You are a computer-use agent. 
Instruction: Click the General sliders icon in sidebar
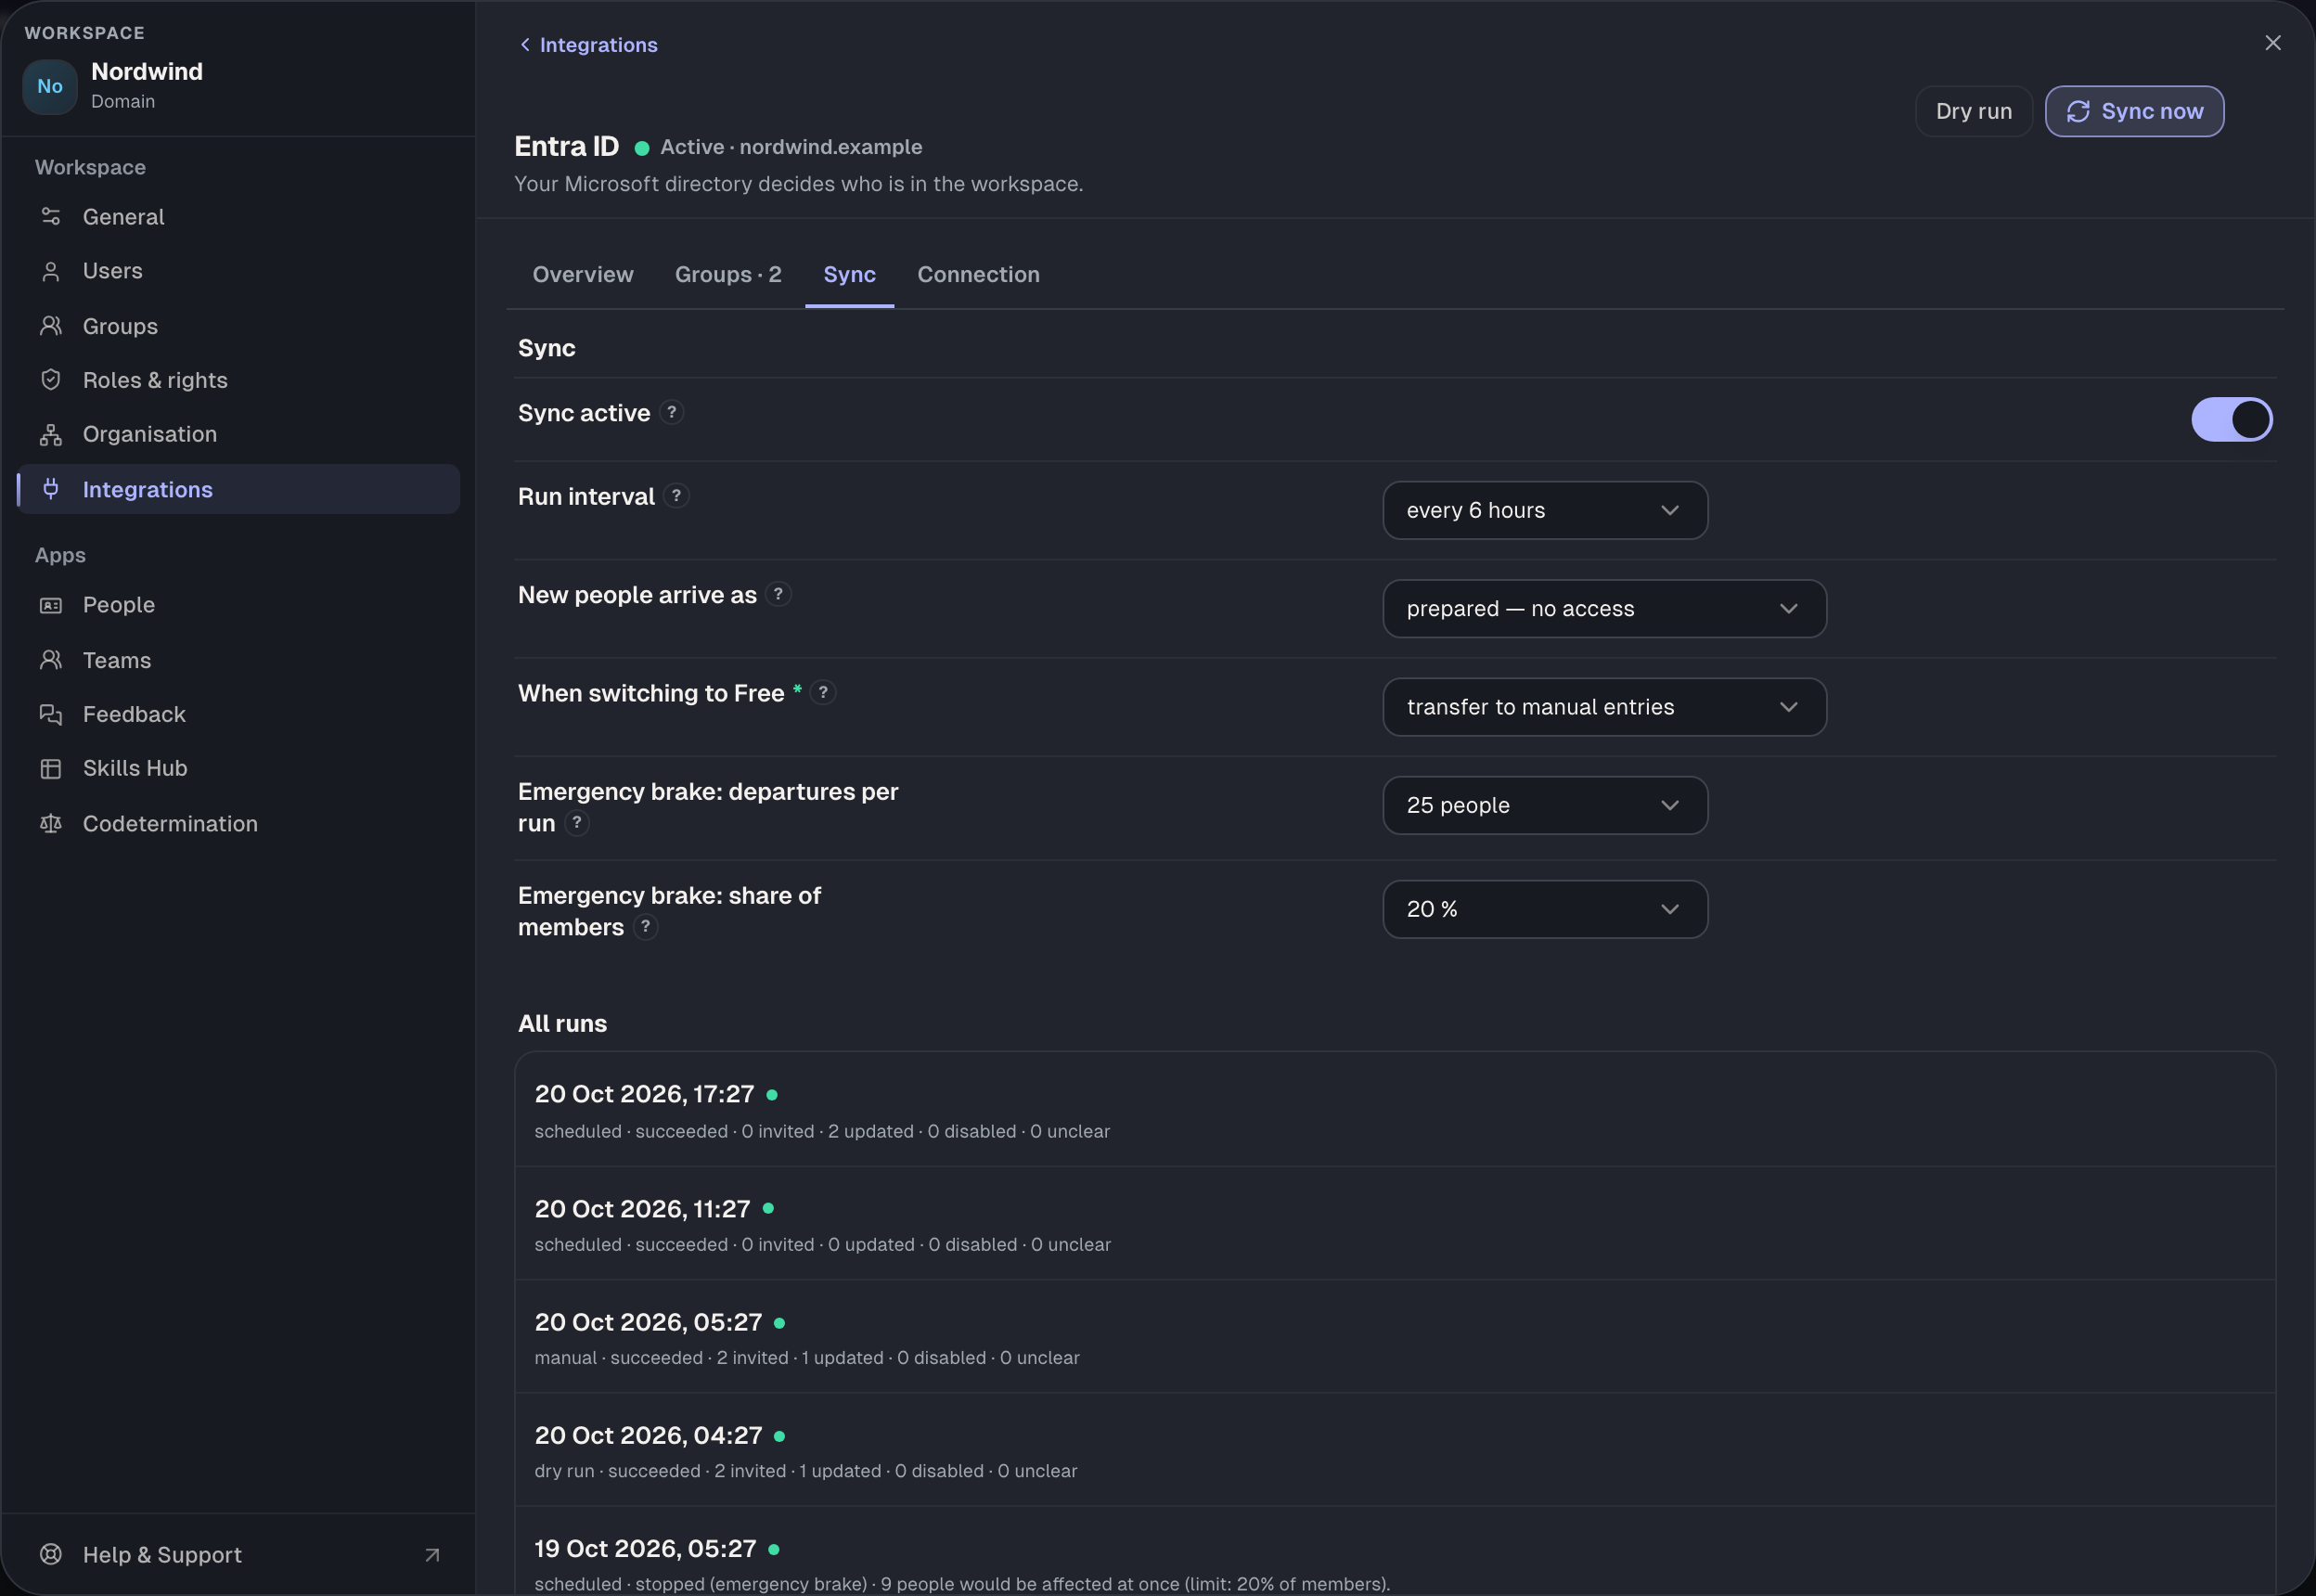coord(51,216)
